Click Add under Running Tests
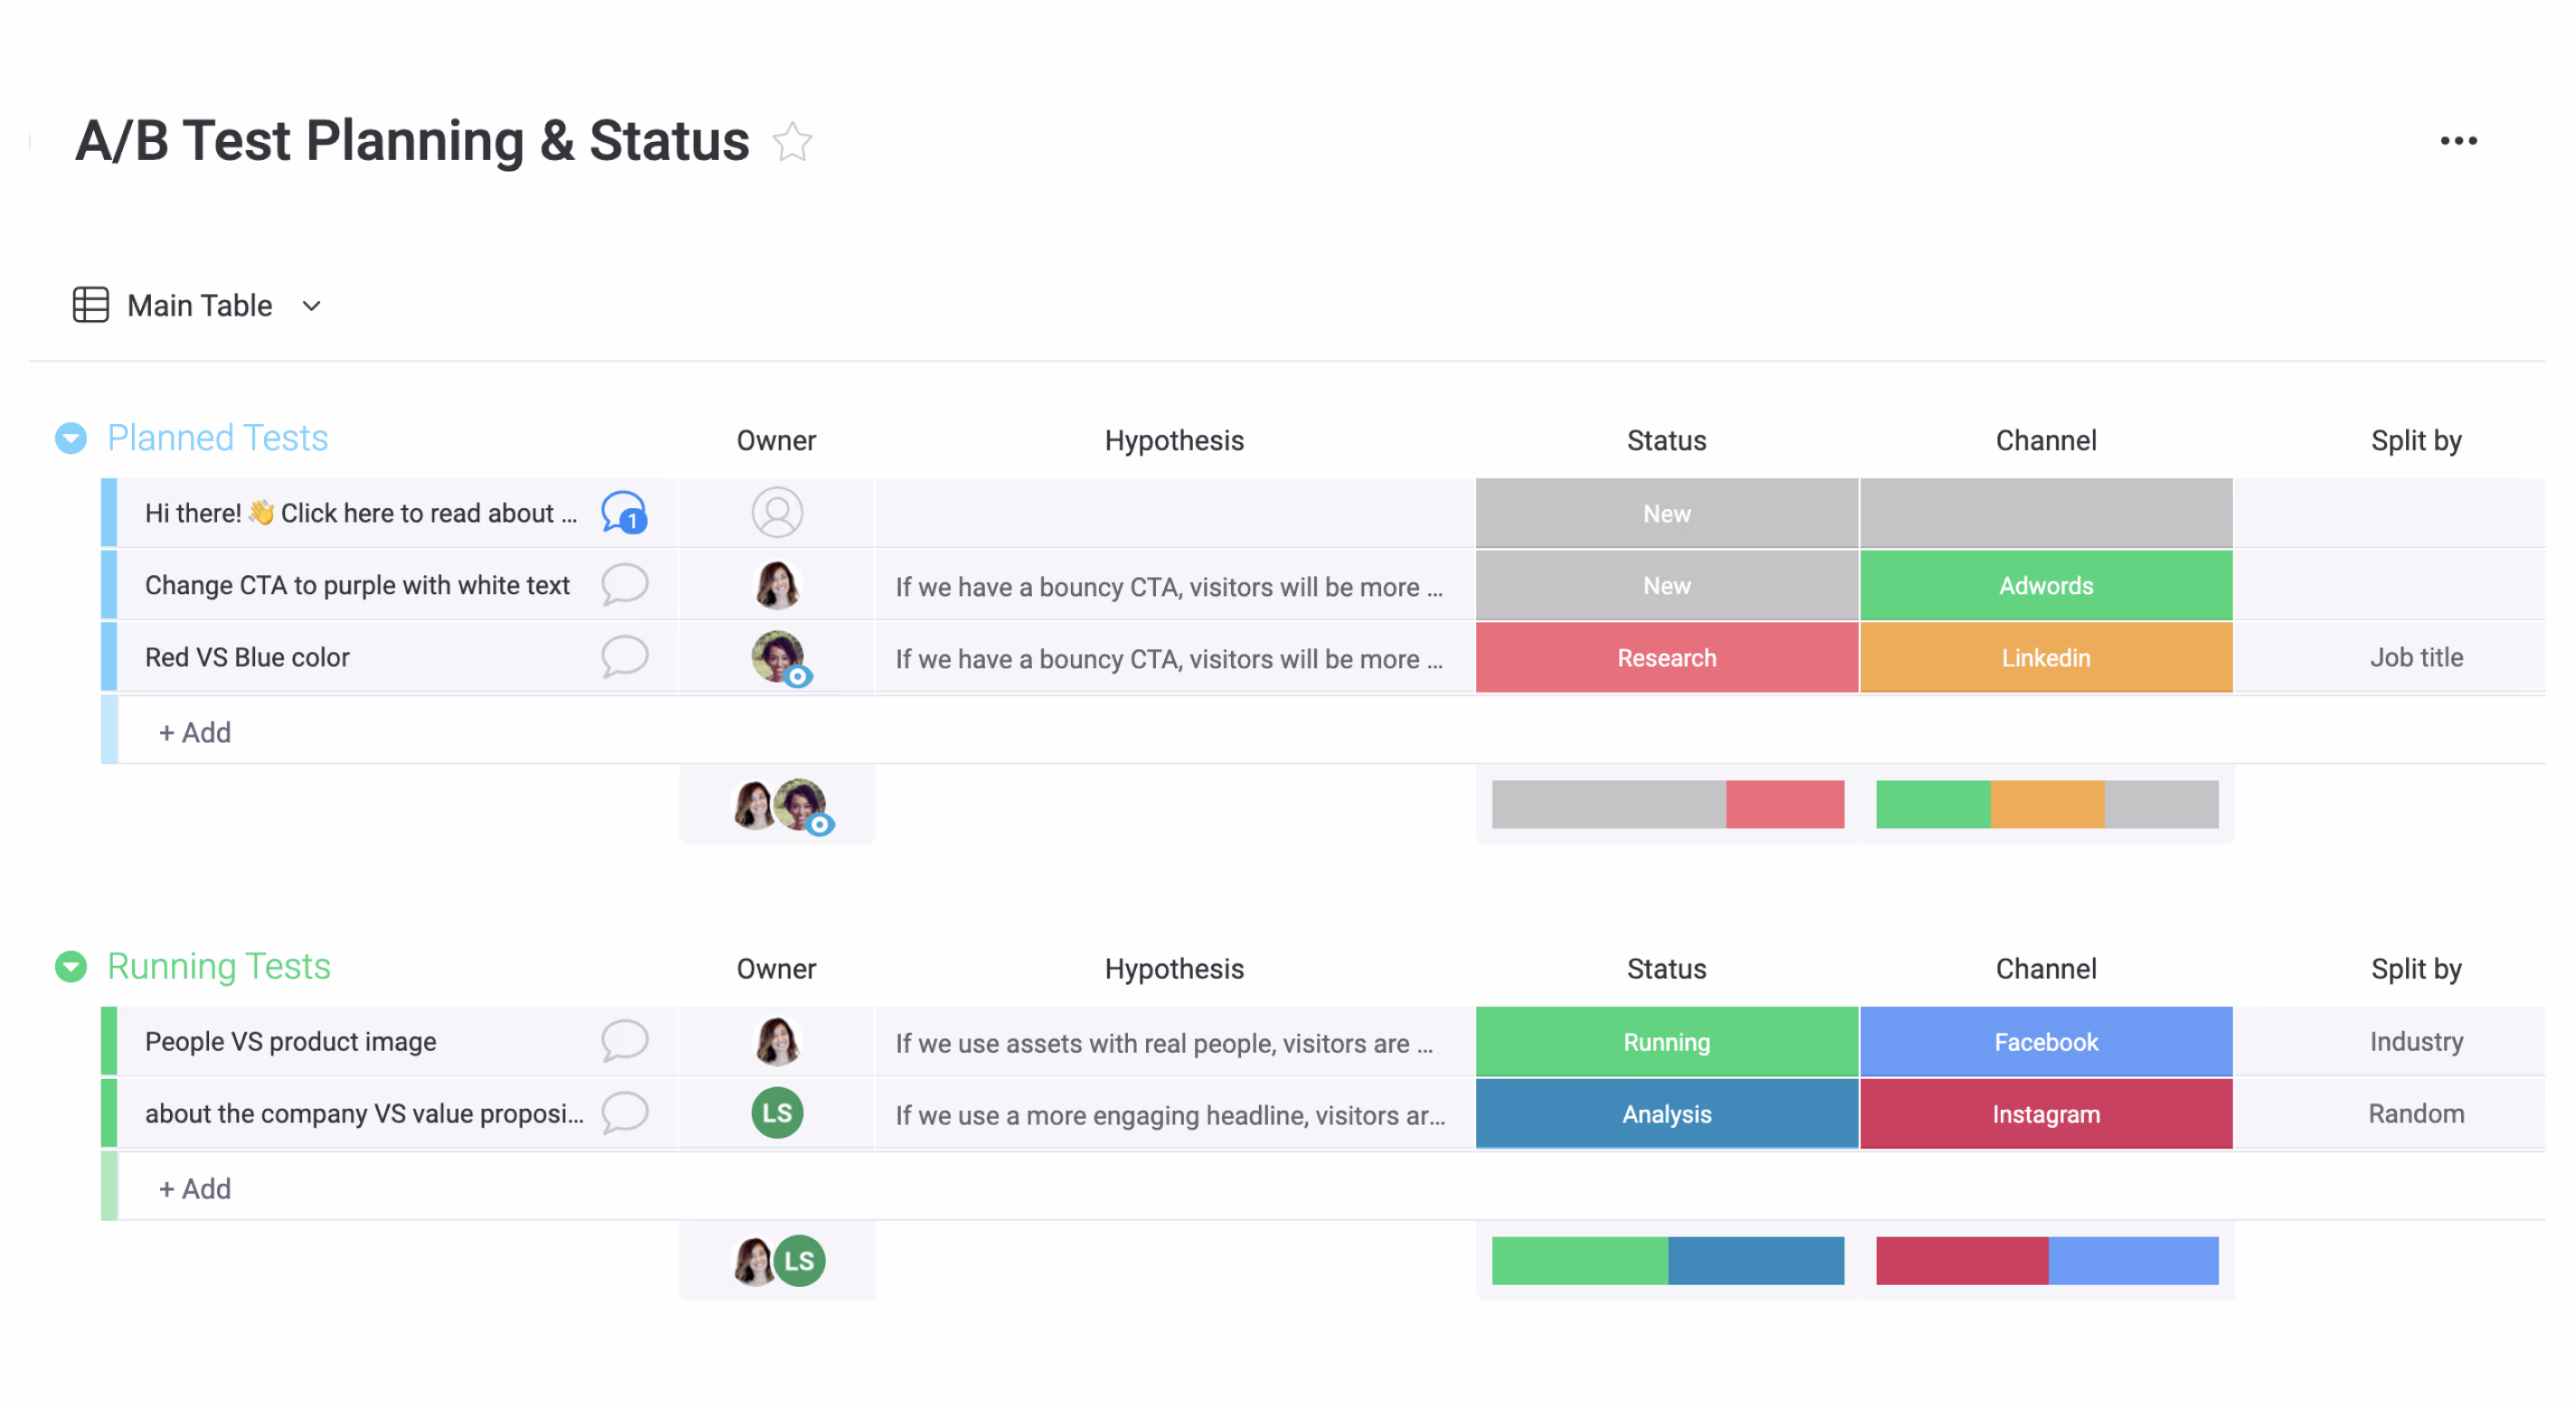 coord(194,1188)
